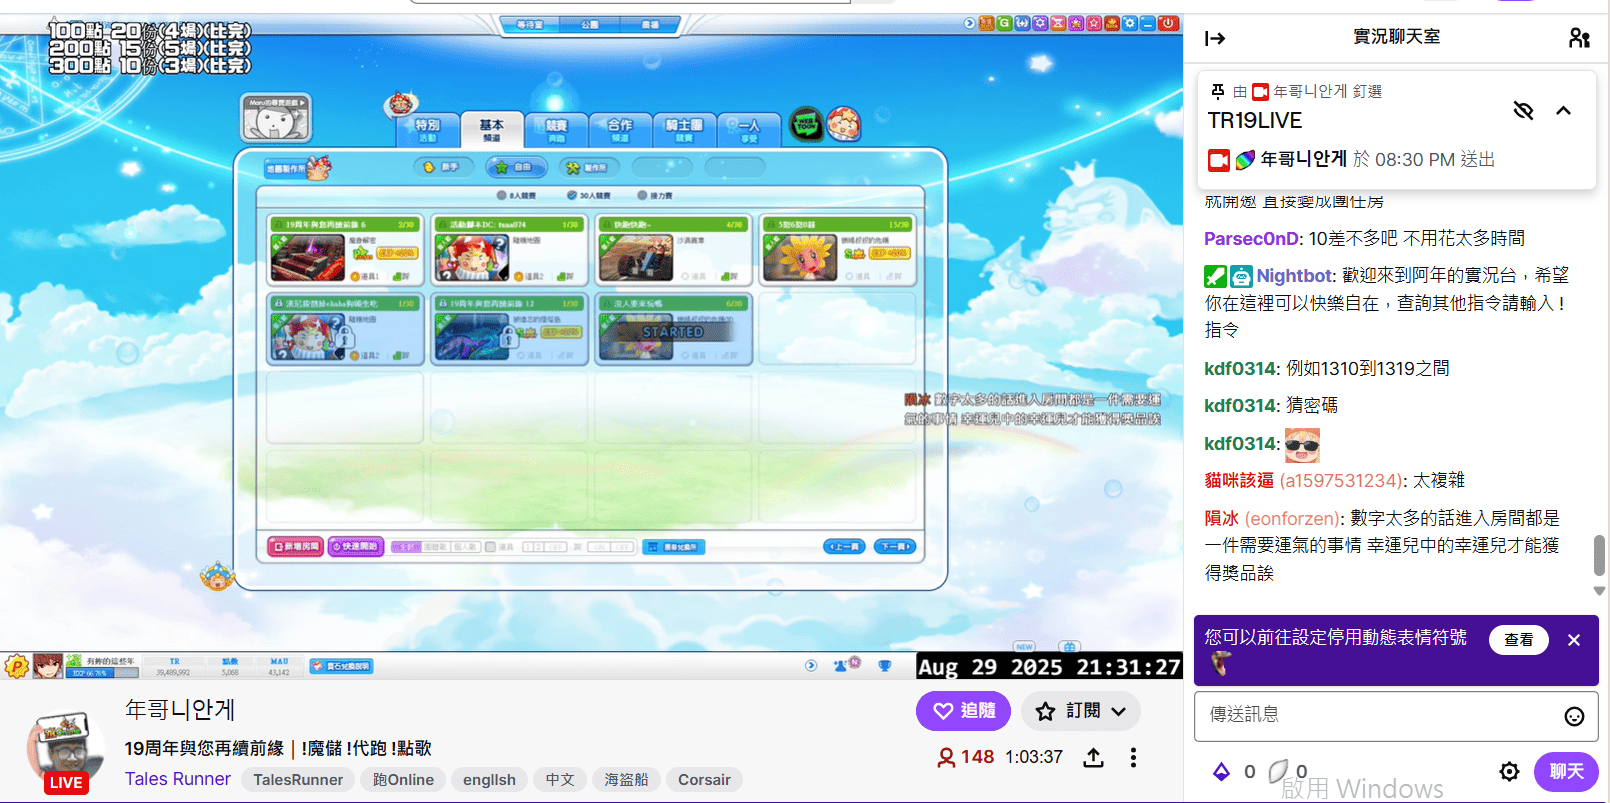Collapse the pinned message chevron
1610x803 pixels.
pos(1563,110)
